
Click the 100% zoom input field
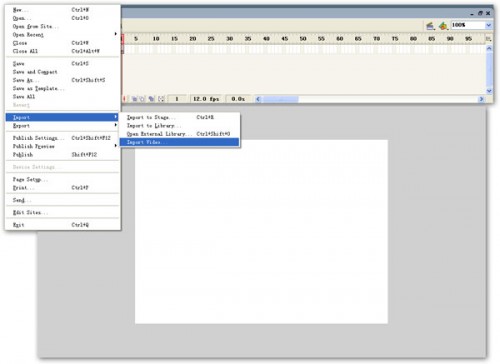(468, 25)
